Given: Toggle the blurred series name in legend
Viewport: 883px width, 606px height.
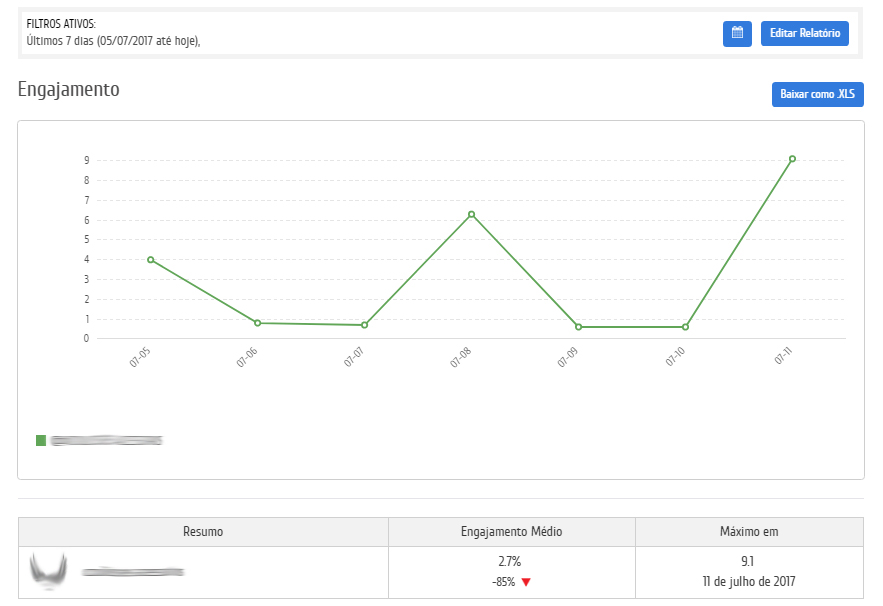Looking at the screenshot, I should click(x=106, y=440).
